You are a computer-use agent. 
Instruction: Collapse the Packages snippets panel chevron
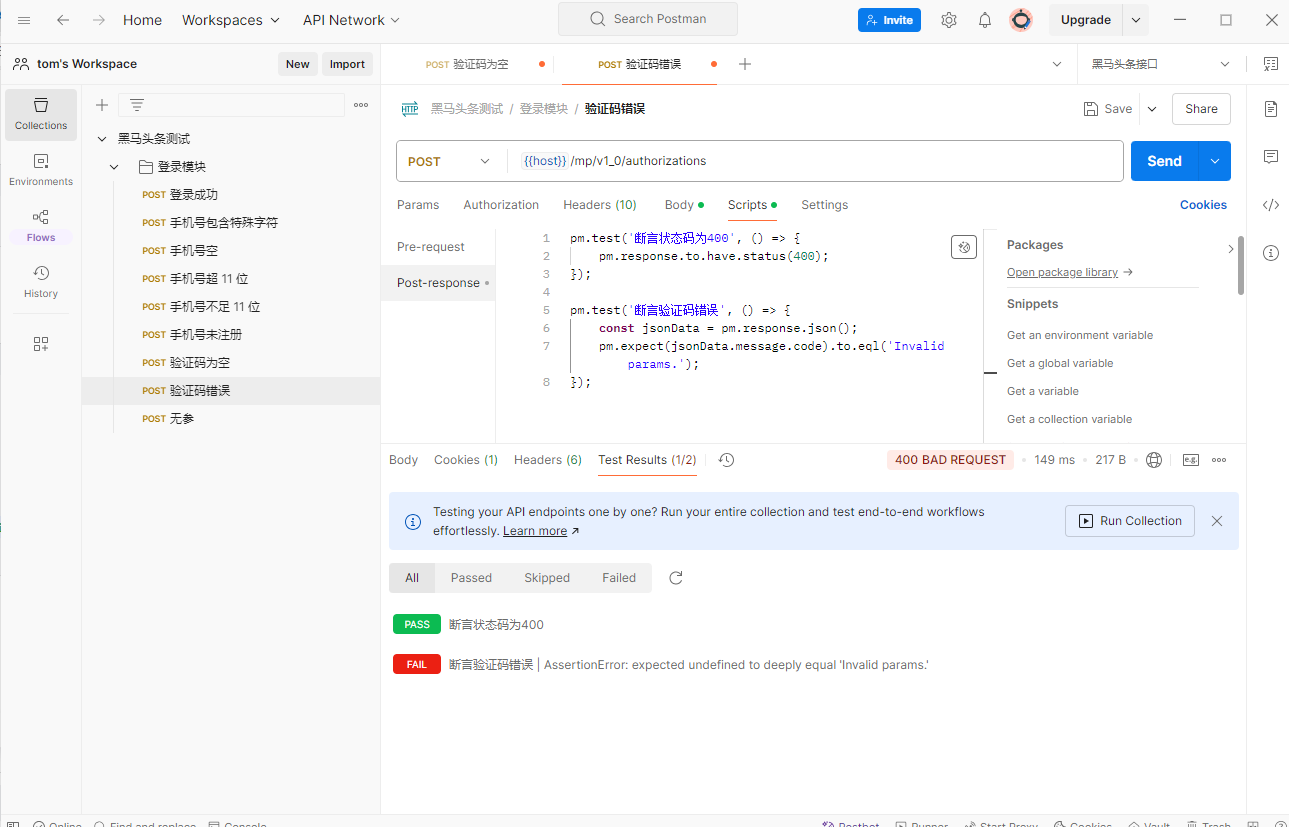(x=1230, y=249)
